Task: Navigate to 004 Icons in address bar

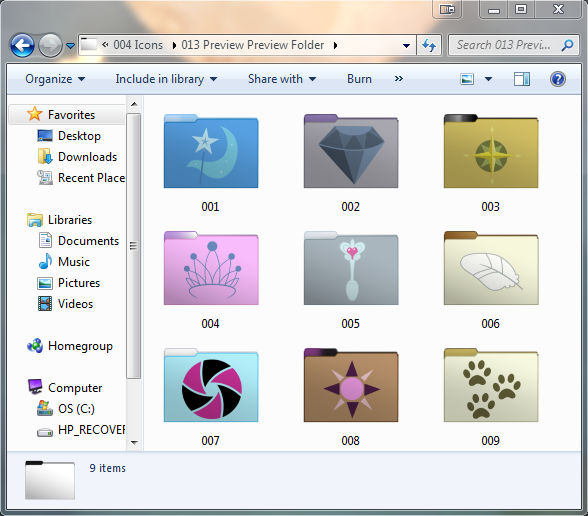Action: 138,45
